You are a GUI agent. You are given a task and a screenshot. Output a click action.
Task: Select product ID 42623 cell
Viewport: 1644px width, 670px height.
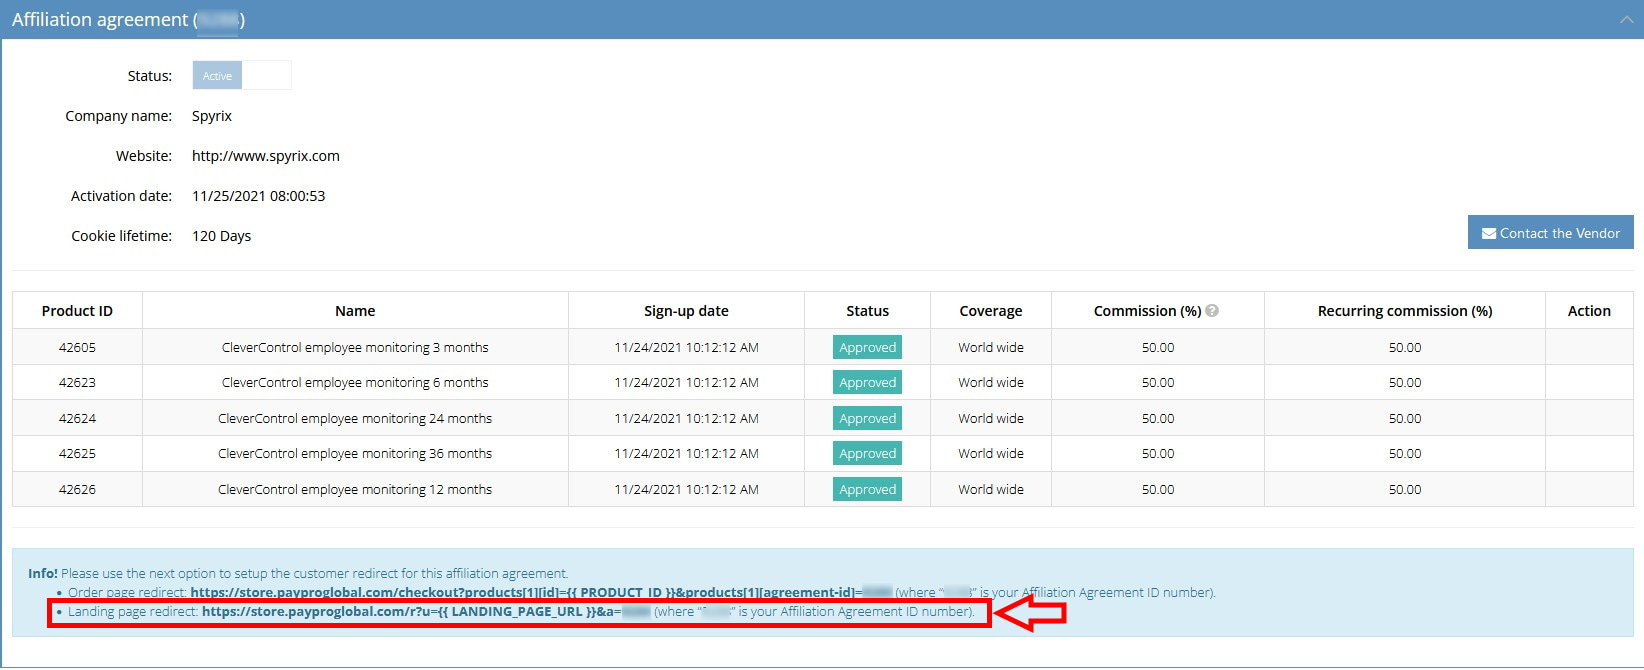pyautogui.click(x=77, y=382)
